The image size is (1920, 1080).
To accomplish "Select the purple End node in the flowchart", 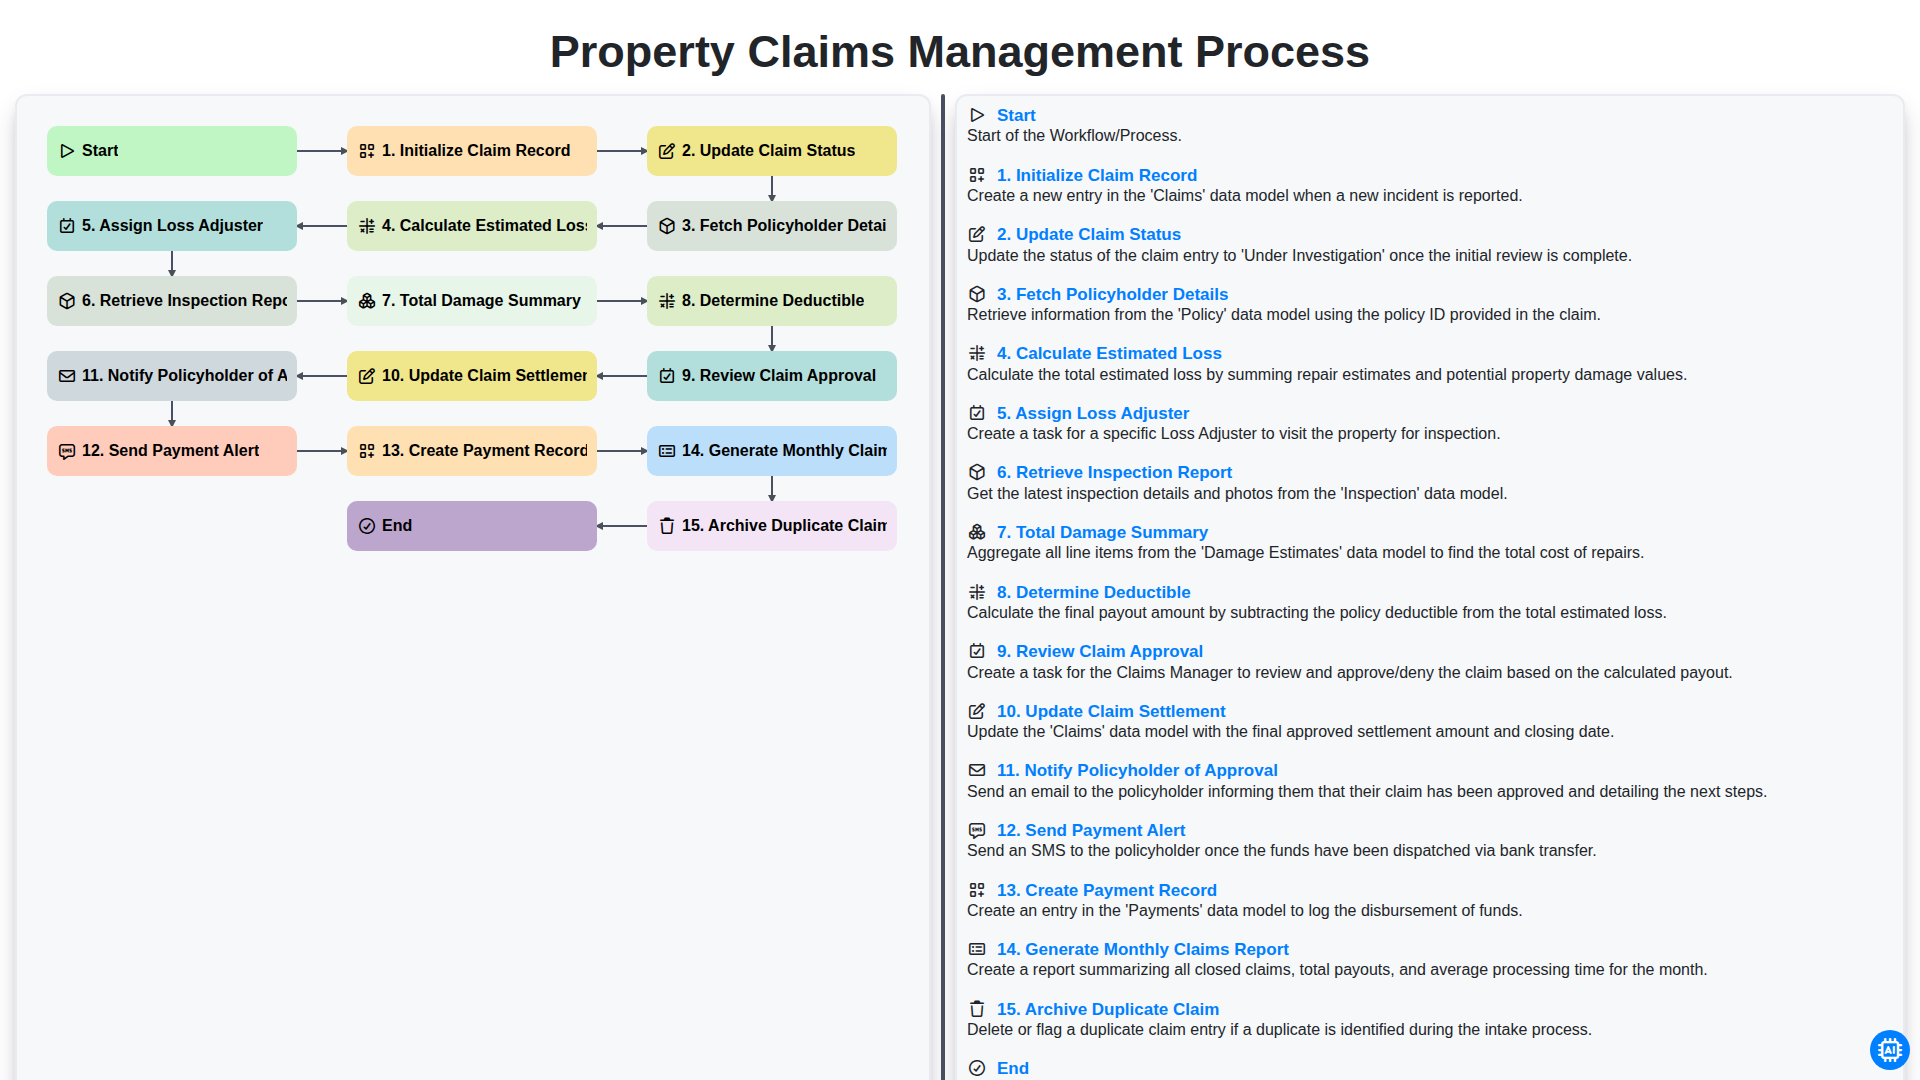I will point(472,526).
